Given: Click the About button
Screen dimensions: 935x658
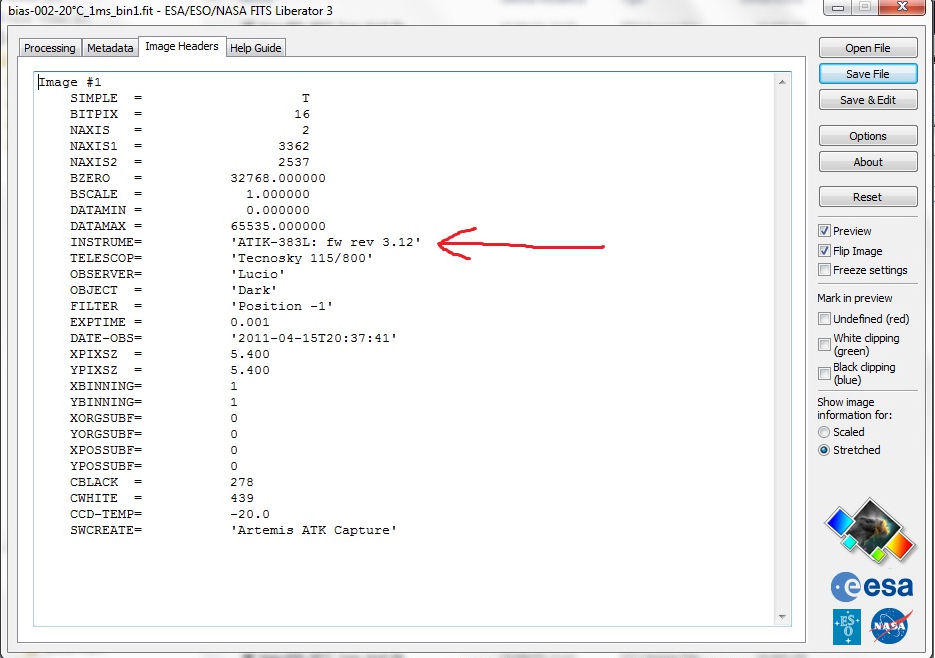Looking at the screenshot, I should (868, 162).
